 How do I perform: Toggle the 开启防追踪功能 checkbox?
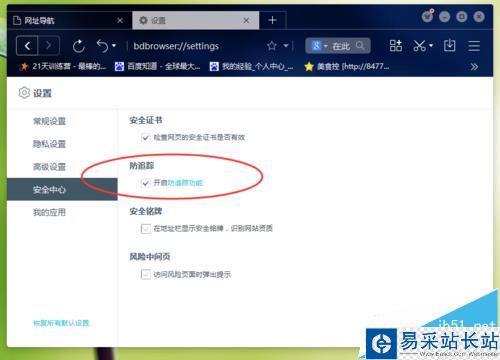145,183
